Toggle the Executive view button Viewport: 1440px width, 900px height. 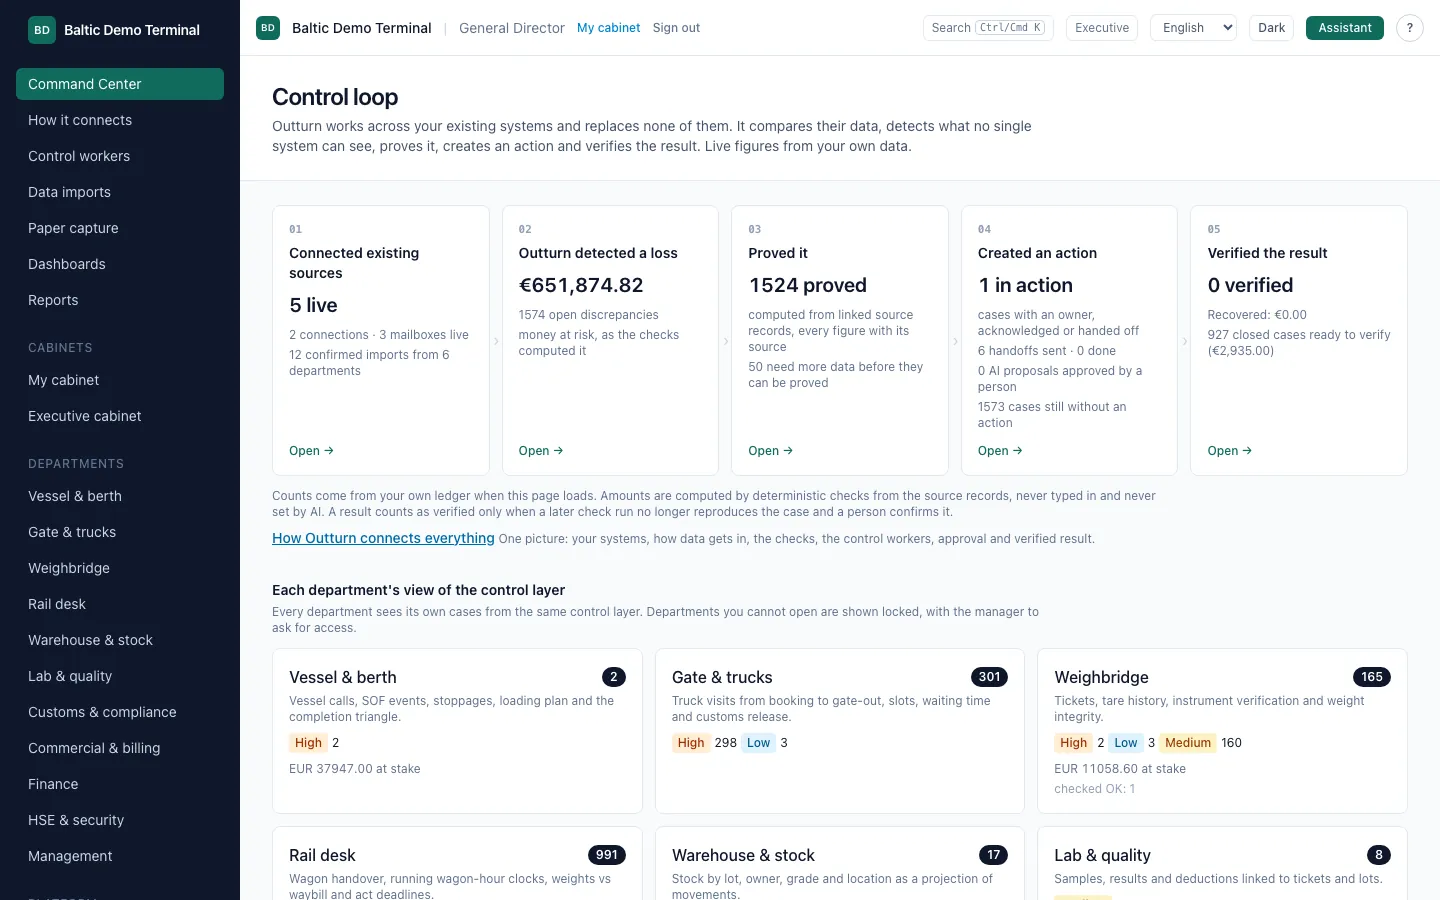tap(1102, 28)
